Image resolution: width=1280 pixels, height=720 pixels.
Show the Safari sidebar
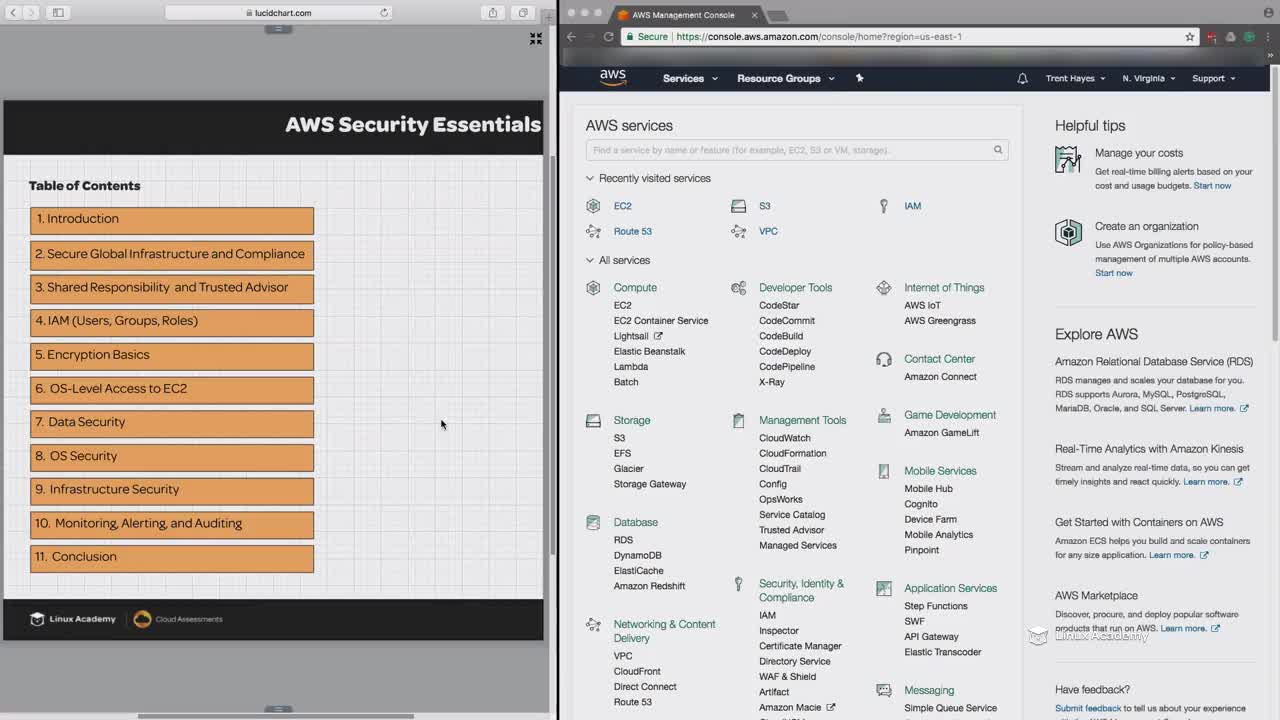[x=58, y=13]
